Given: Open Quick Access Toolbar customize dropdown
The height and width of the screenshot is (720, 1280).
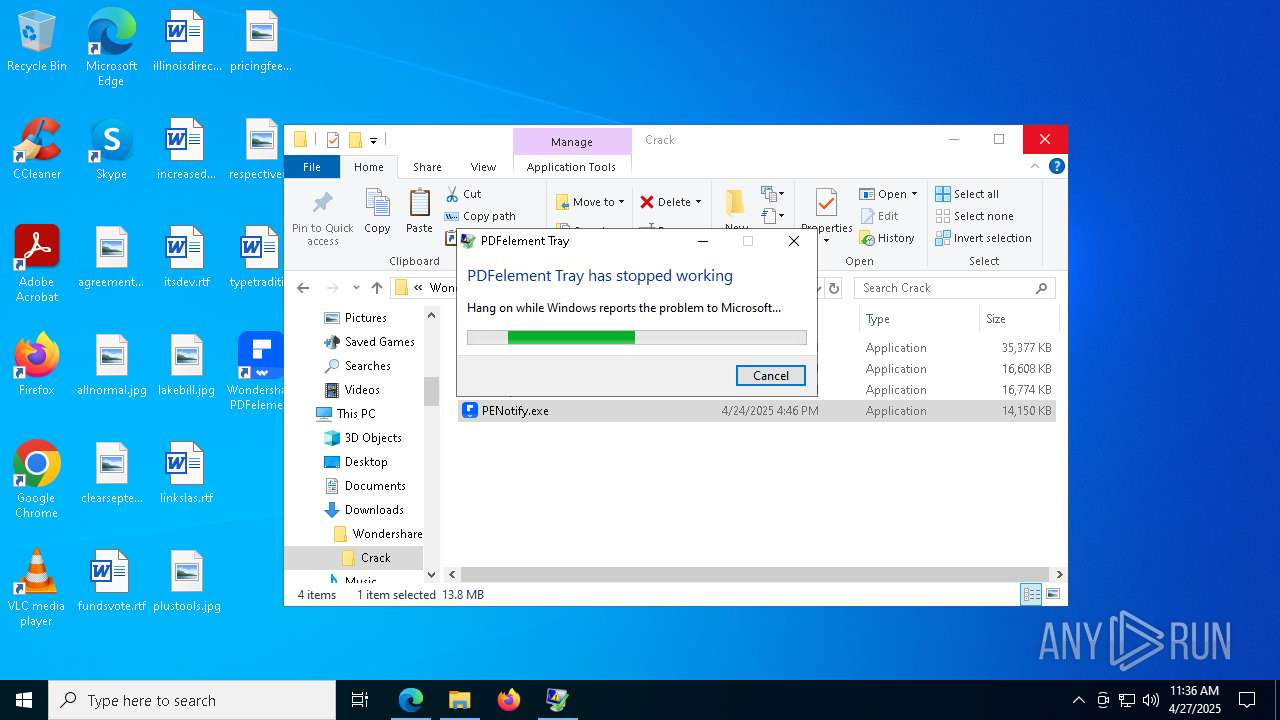Looking at the screenshot, I should [x=373, y=141].
